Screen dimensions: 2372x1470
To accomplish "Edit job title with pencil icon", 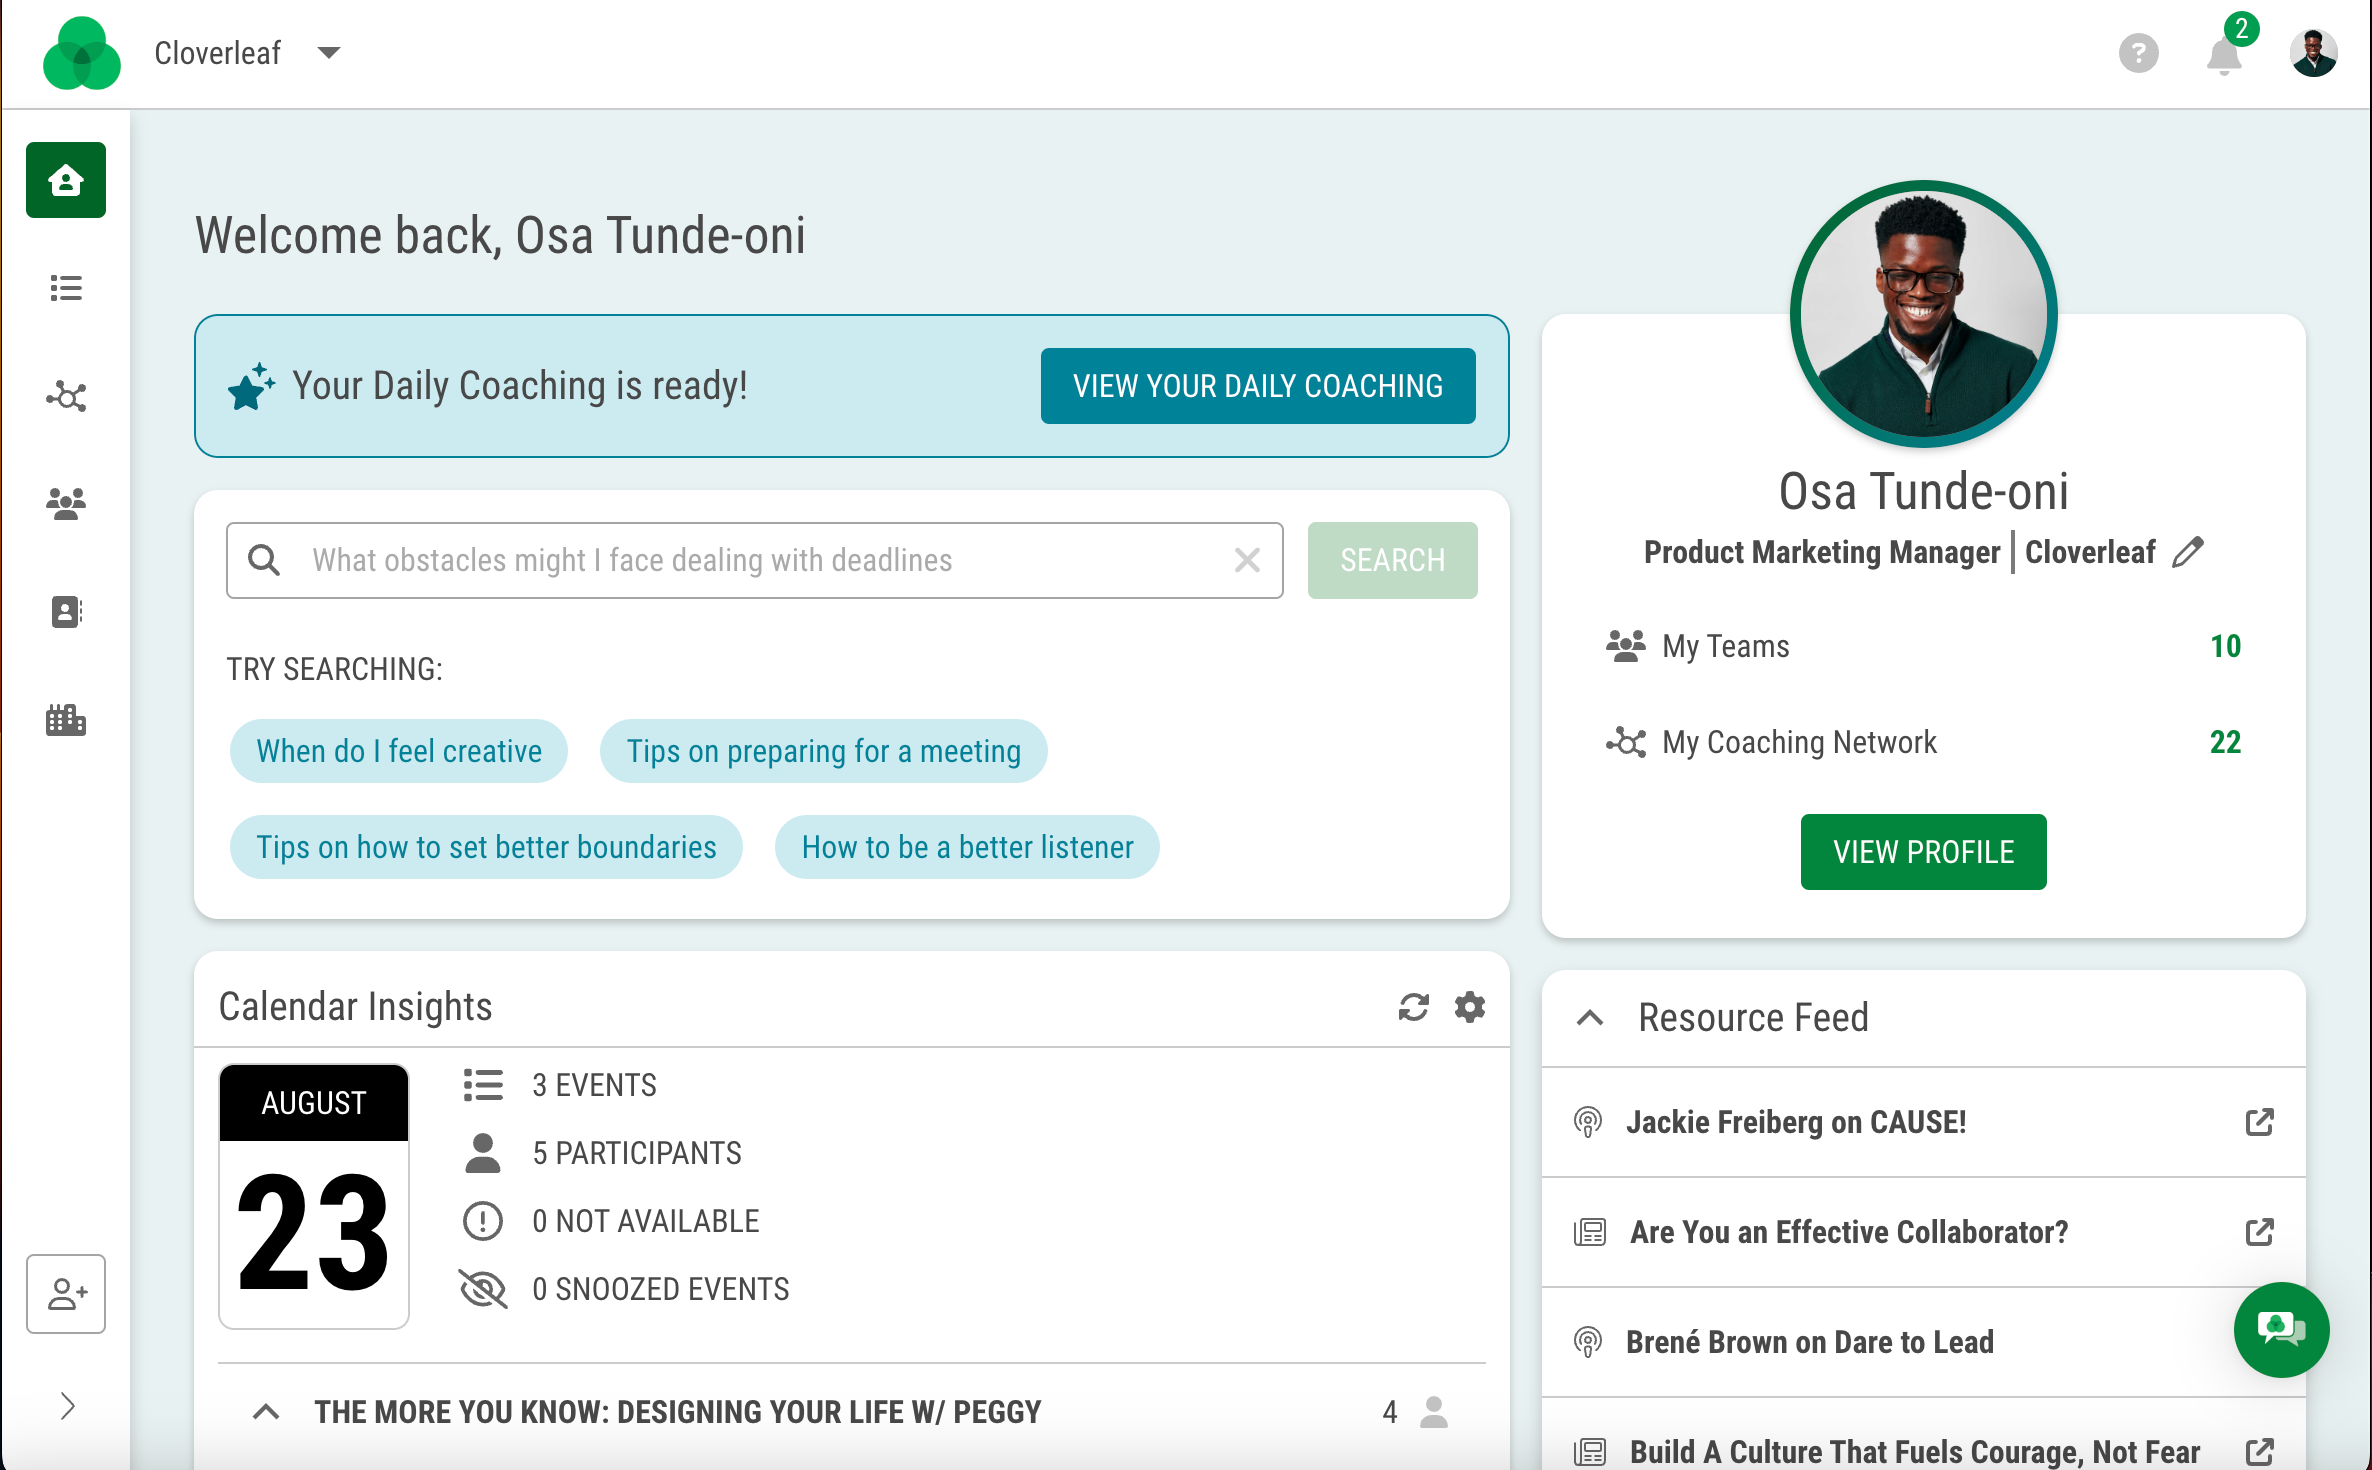I will click(2188, 552).
